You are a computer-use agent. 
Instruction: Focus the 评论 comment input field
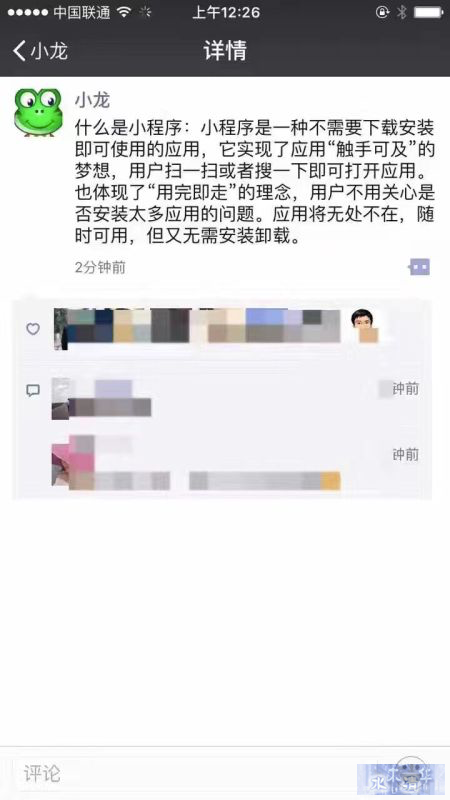pos(184,773)
